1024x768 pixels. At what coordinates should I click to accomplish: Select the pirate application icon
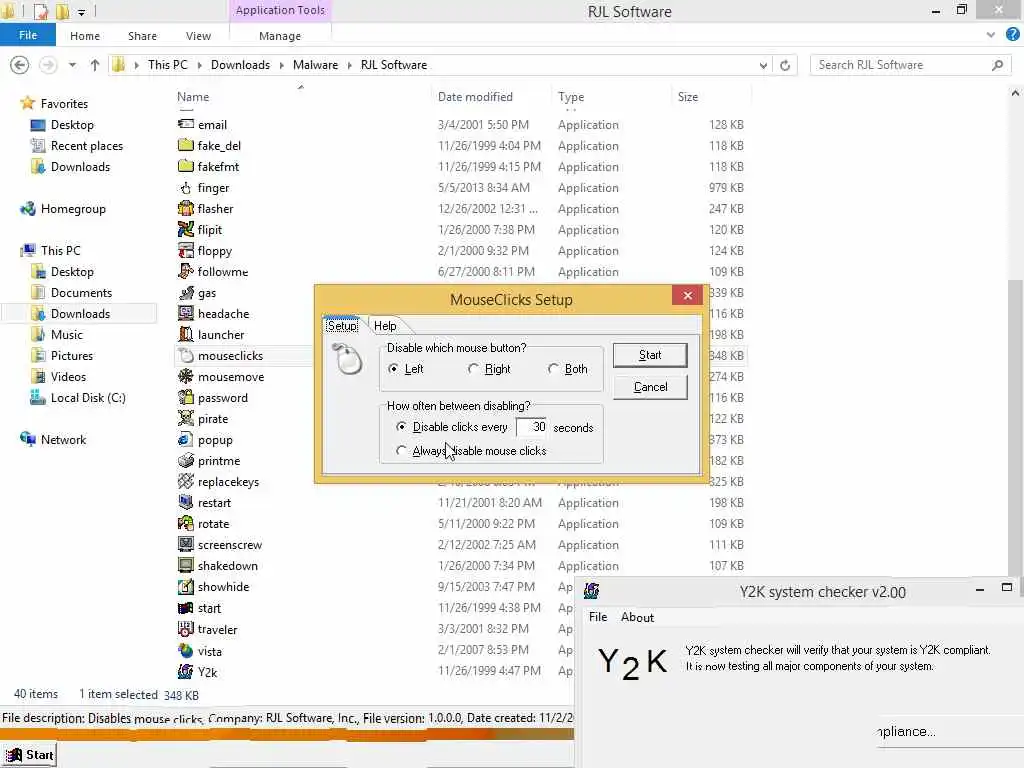(186, 418)
